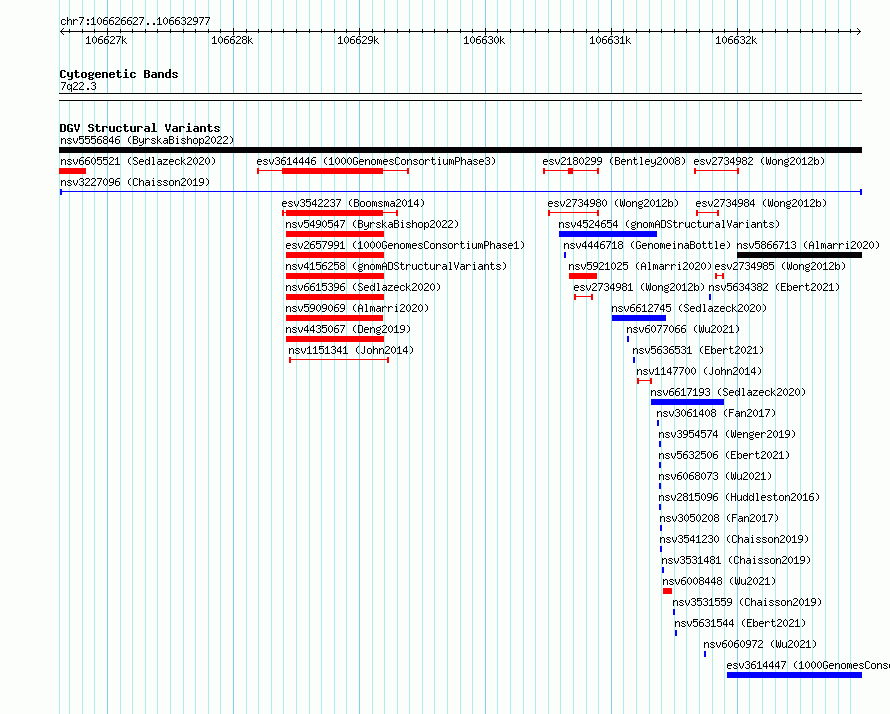Image resolution: width=890 pixels, height=714 pixels.
Task: Select nsv3531559 (Chaisson2019) label
Action: (x=747, y=602)
